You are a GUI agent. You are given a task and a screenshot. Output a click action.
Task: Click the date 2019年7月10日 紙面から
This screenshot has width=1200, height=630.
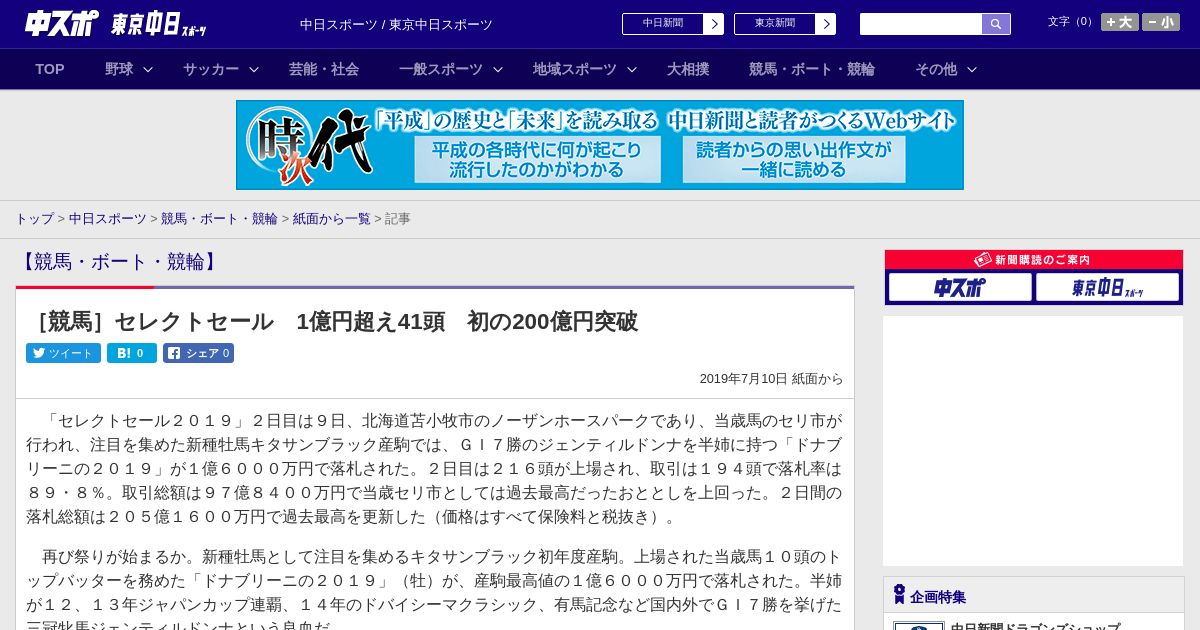pos(771,379)
